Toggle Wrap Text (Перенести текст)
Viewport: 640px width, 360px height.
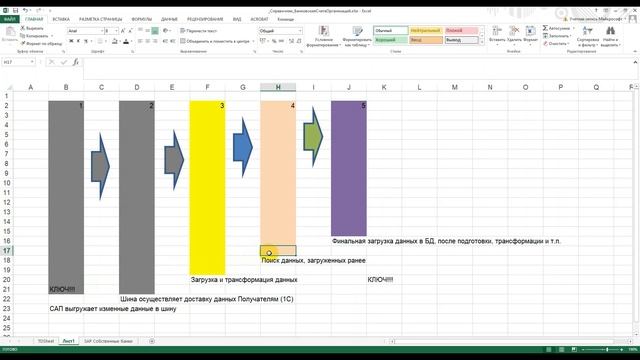point(199,31)
